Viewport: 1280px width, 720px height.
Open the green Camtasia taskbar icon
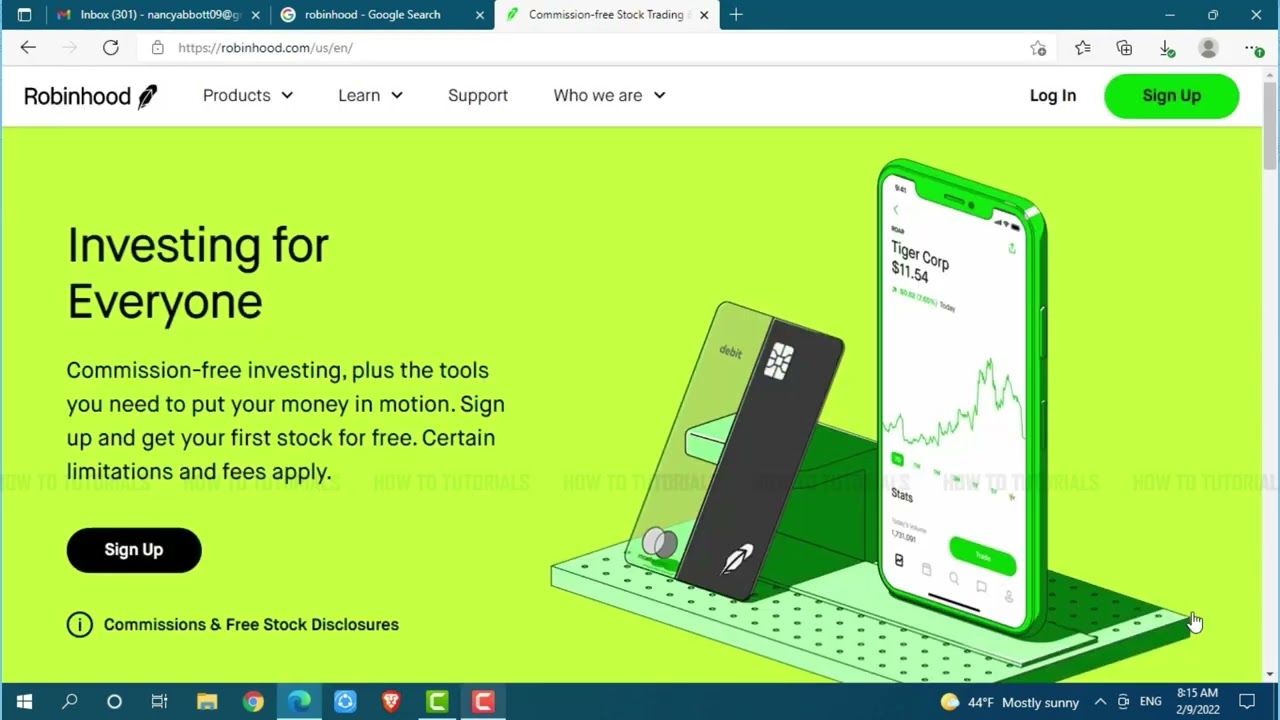pos(437,702)
